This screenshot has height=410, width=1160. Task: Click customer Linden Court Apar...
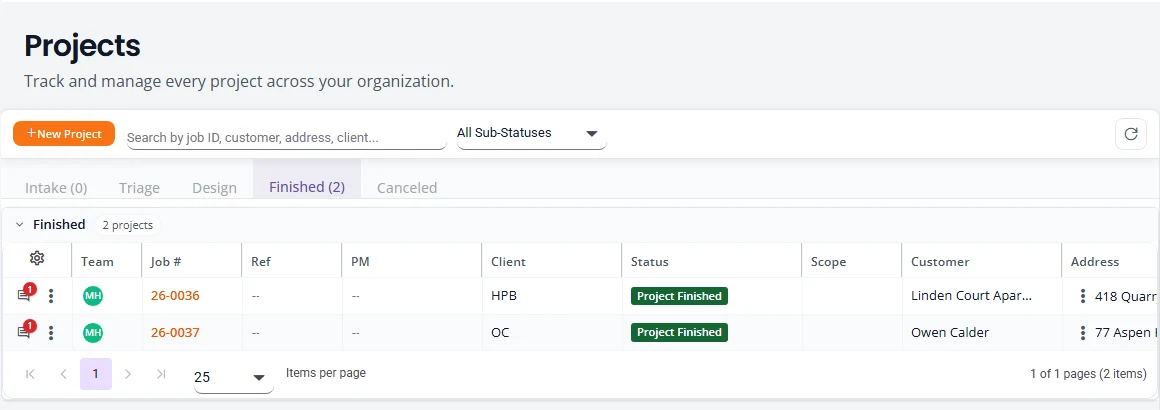click(x=971, y=296)
